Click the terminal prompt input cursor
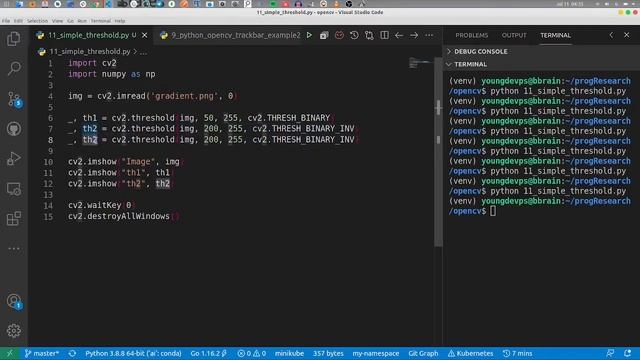Viewport: 640px width, 360px height. pos(493,211)
